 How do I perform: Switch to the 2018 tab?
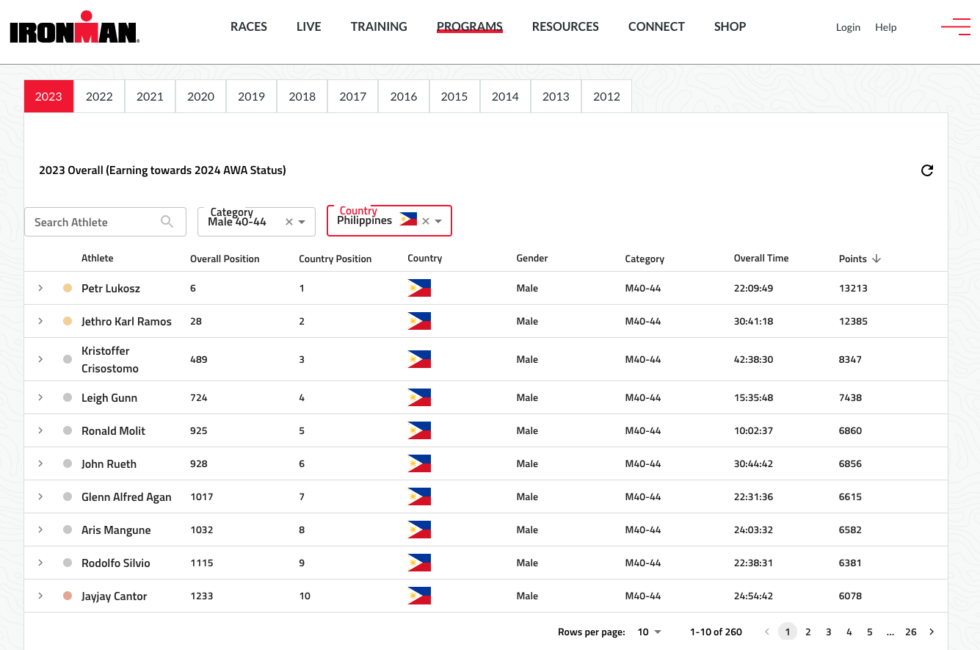click(x=302, y=96)
